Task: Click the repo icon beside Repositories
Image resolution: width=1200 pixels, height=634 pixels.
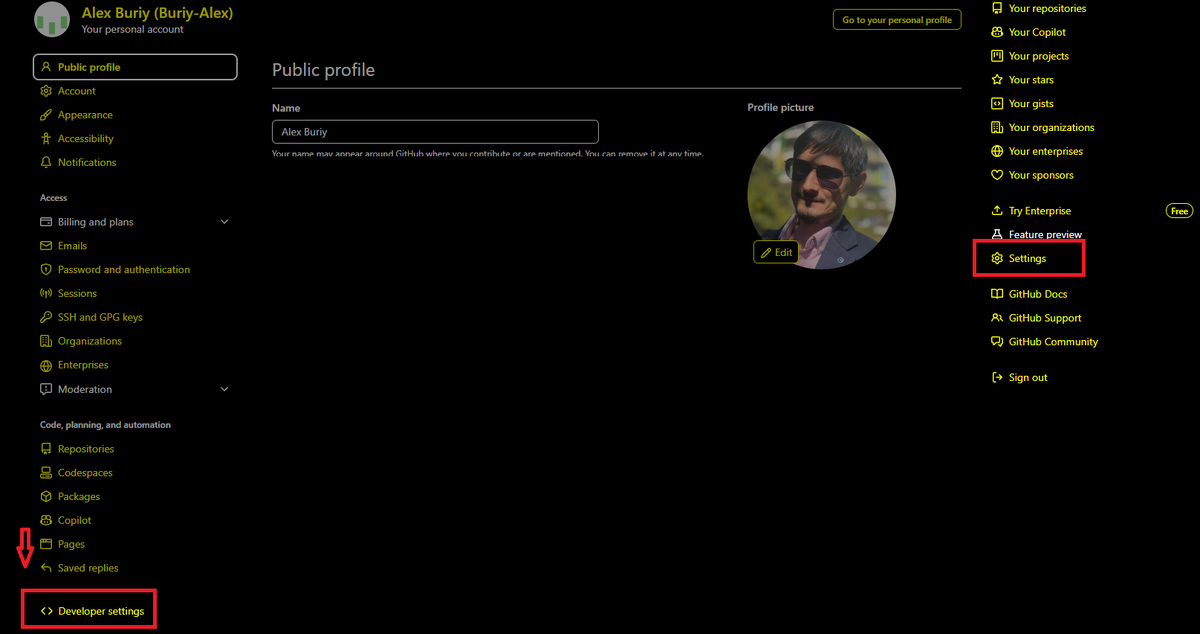Action: 46,449
